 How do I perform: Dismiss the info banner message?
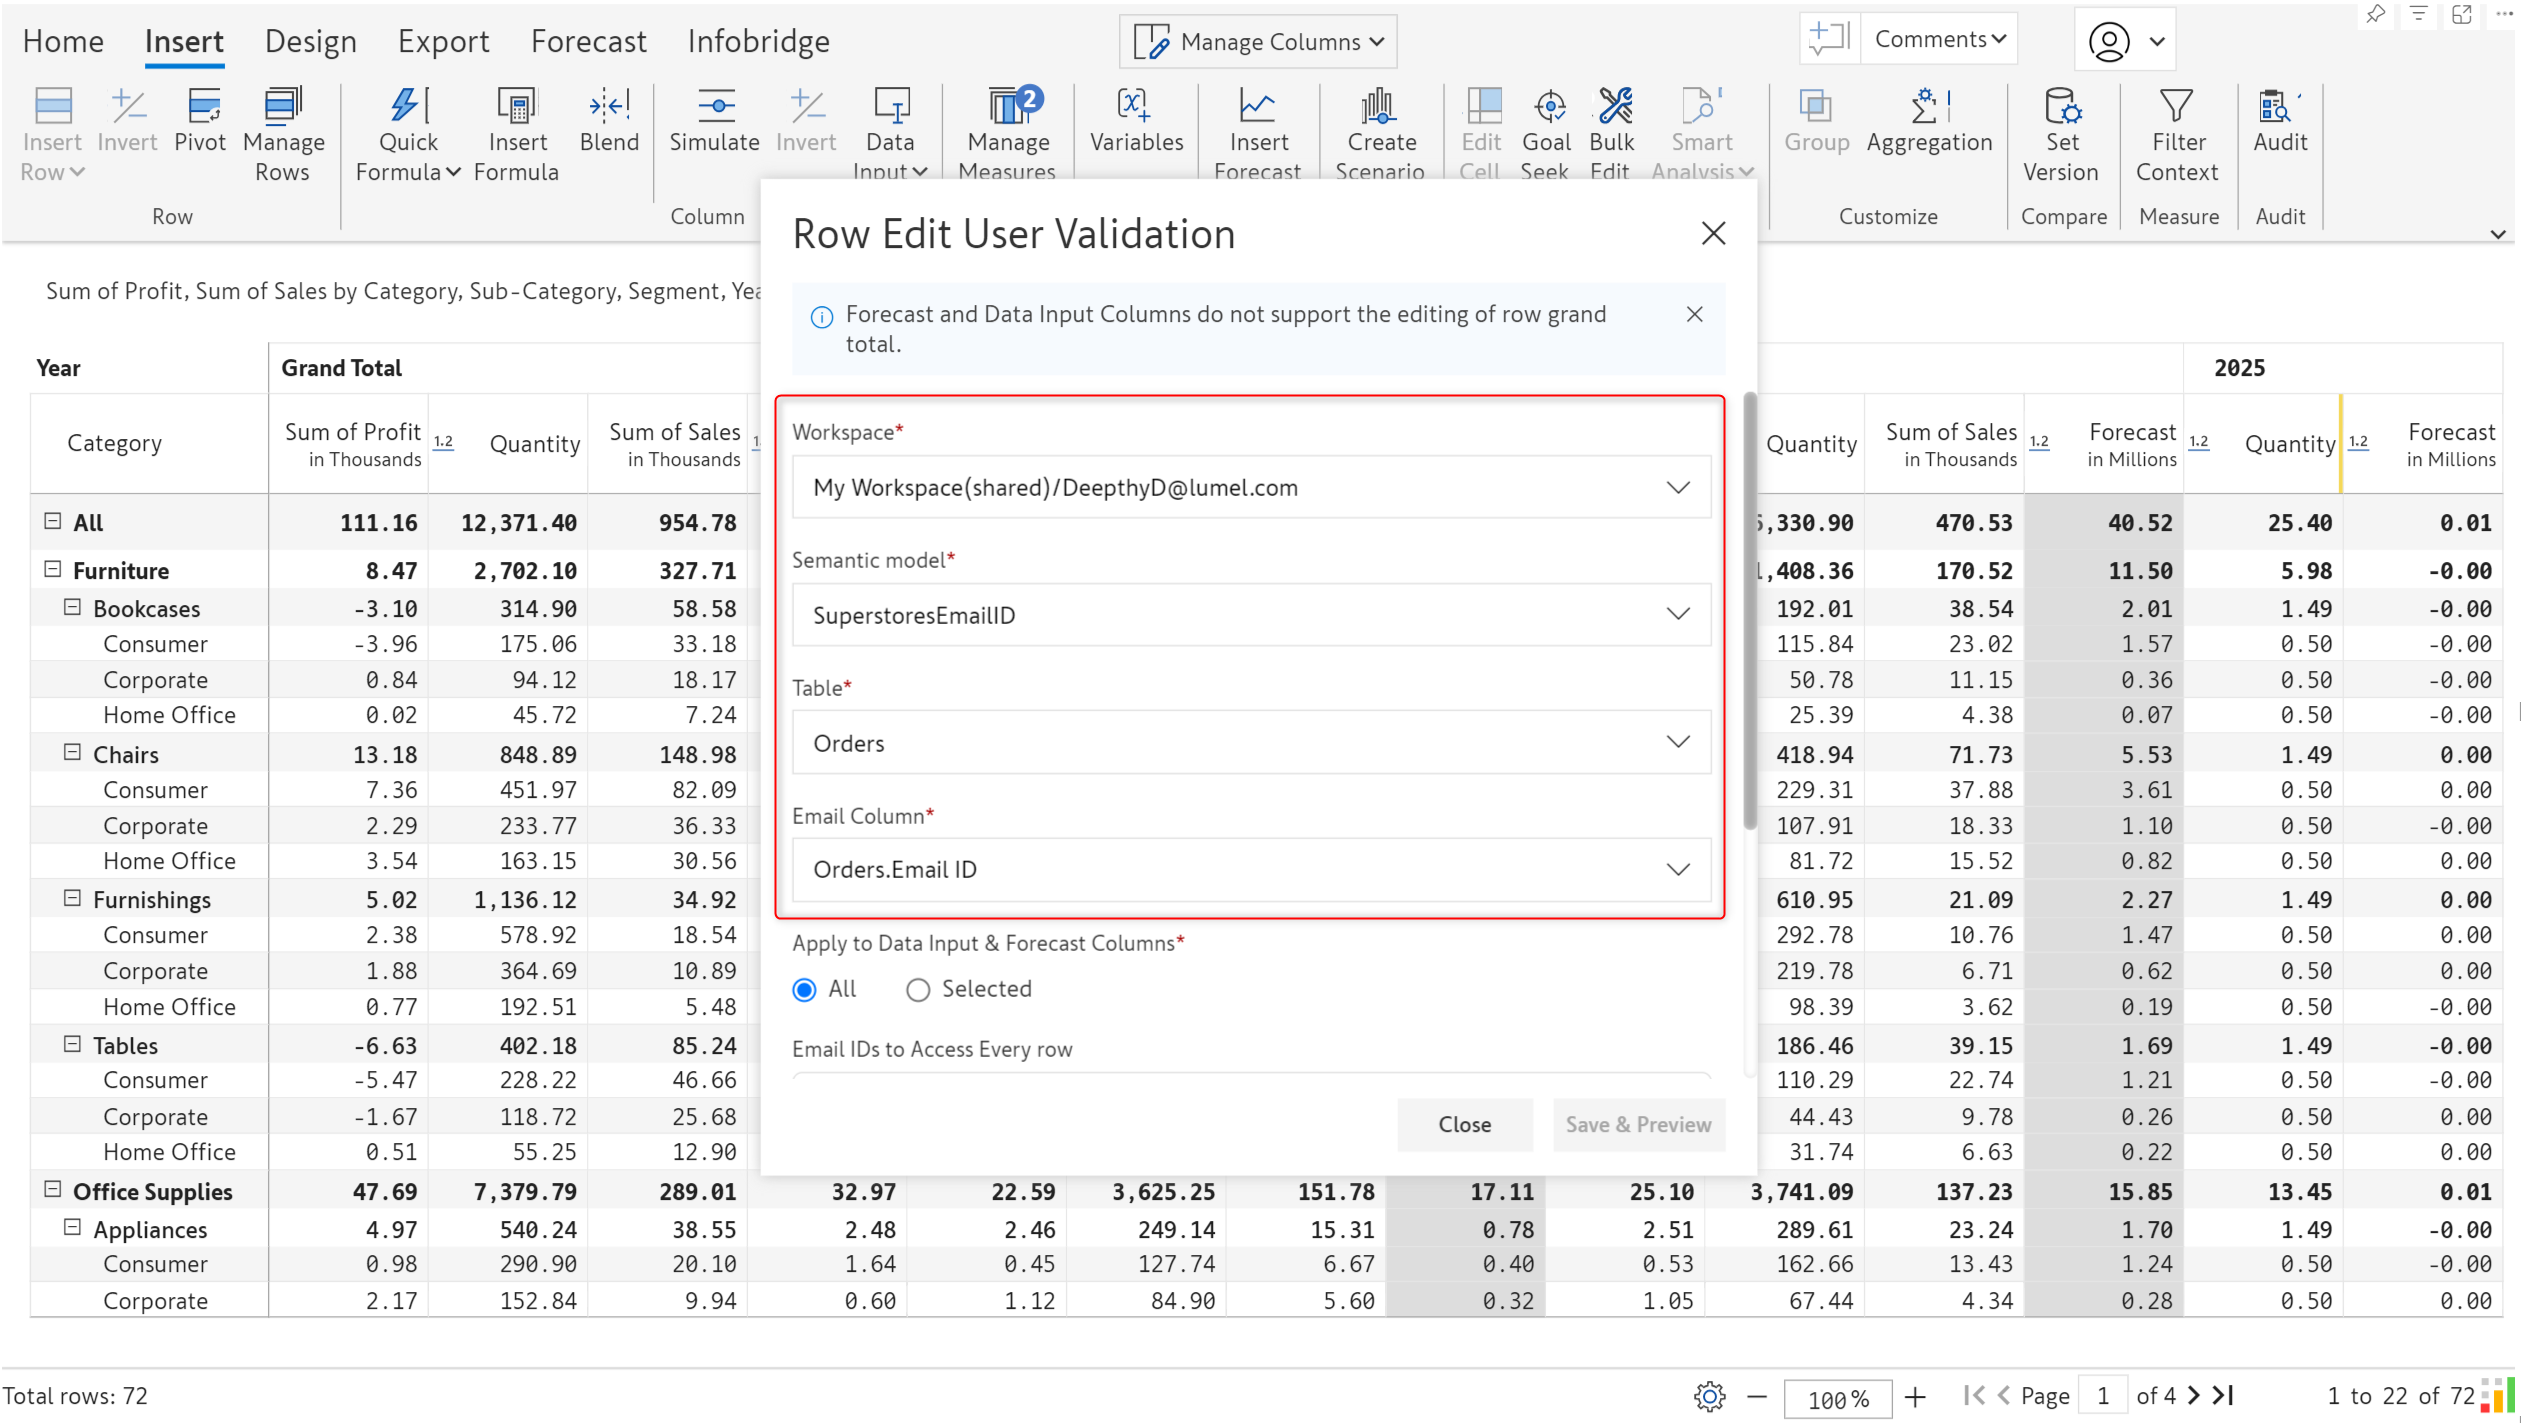click(x=1694, y=315)
